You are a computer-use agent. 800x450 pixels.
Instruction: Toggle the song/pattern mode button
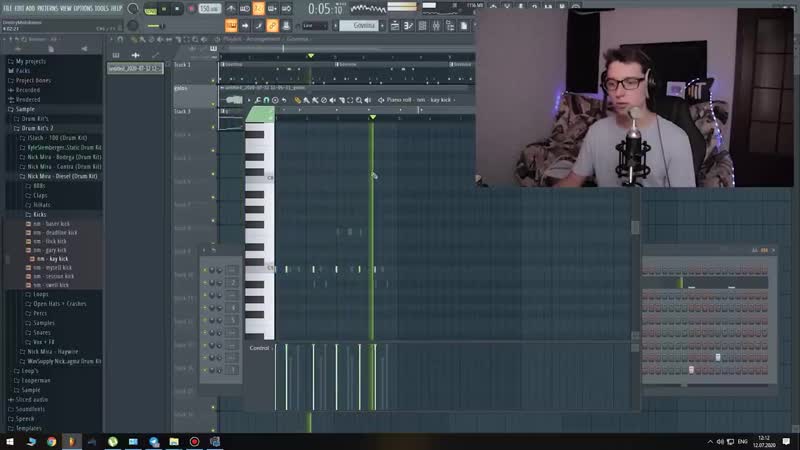151,9
